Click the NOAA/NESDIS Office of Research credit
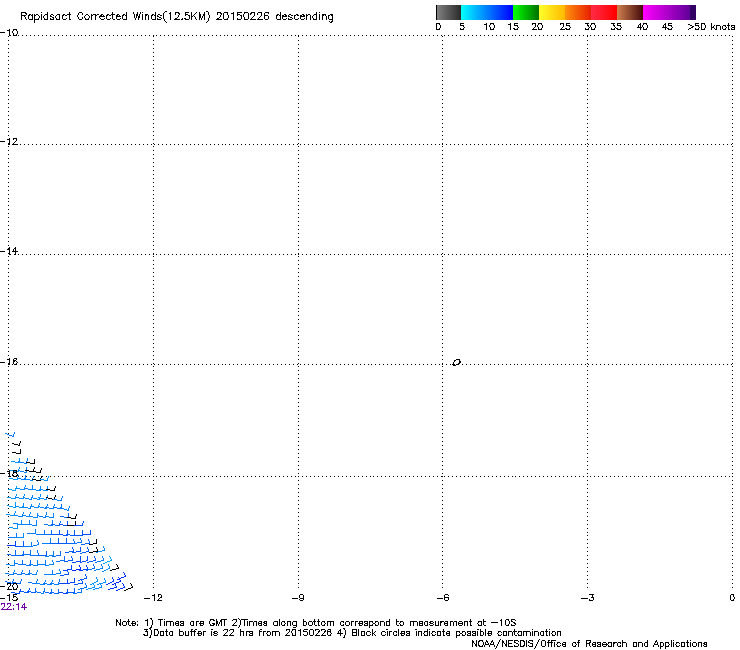 pos(589,644)
